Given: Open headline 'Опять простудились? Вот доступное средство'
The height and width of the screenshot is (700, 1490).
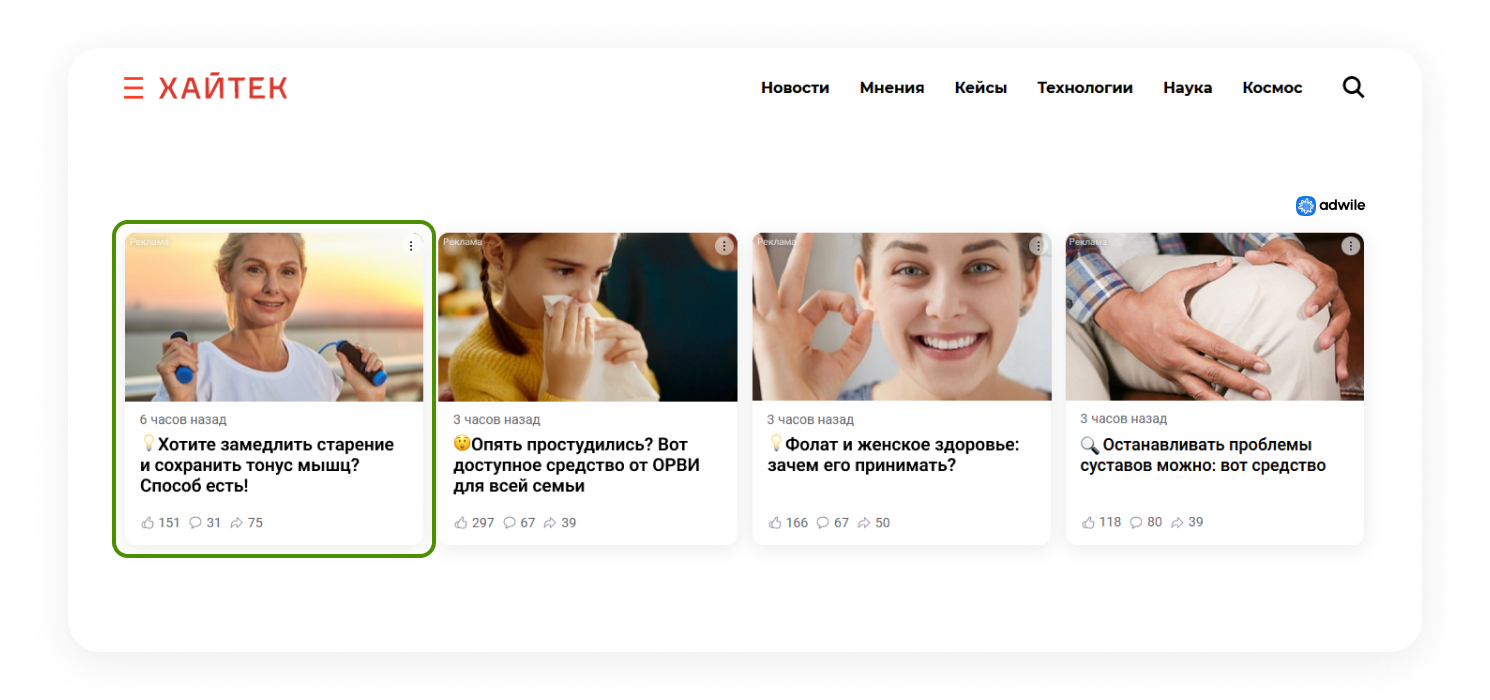Looking at the screenshot, I should [x=578, y=465].
